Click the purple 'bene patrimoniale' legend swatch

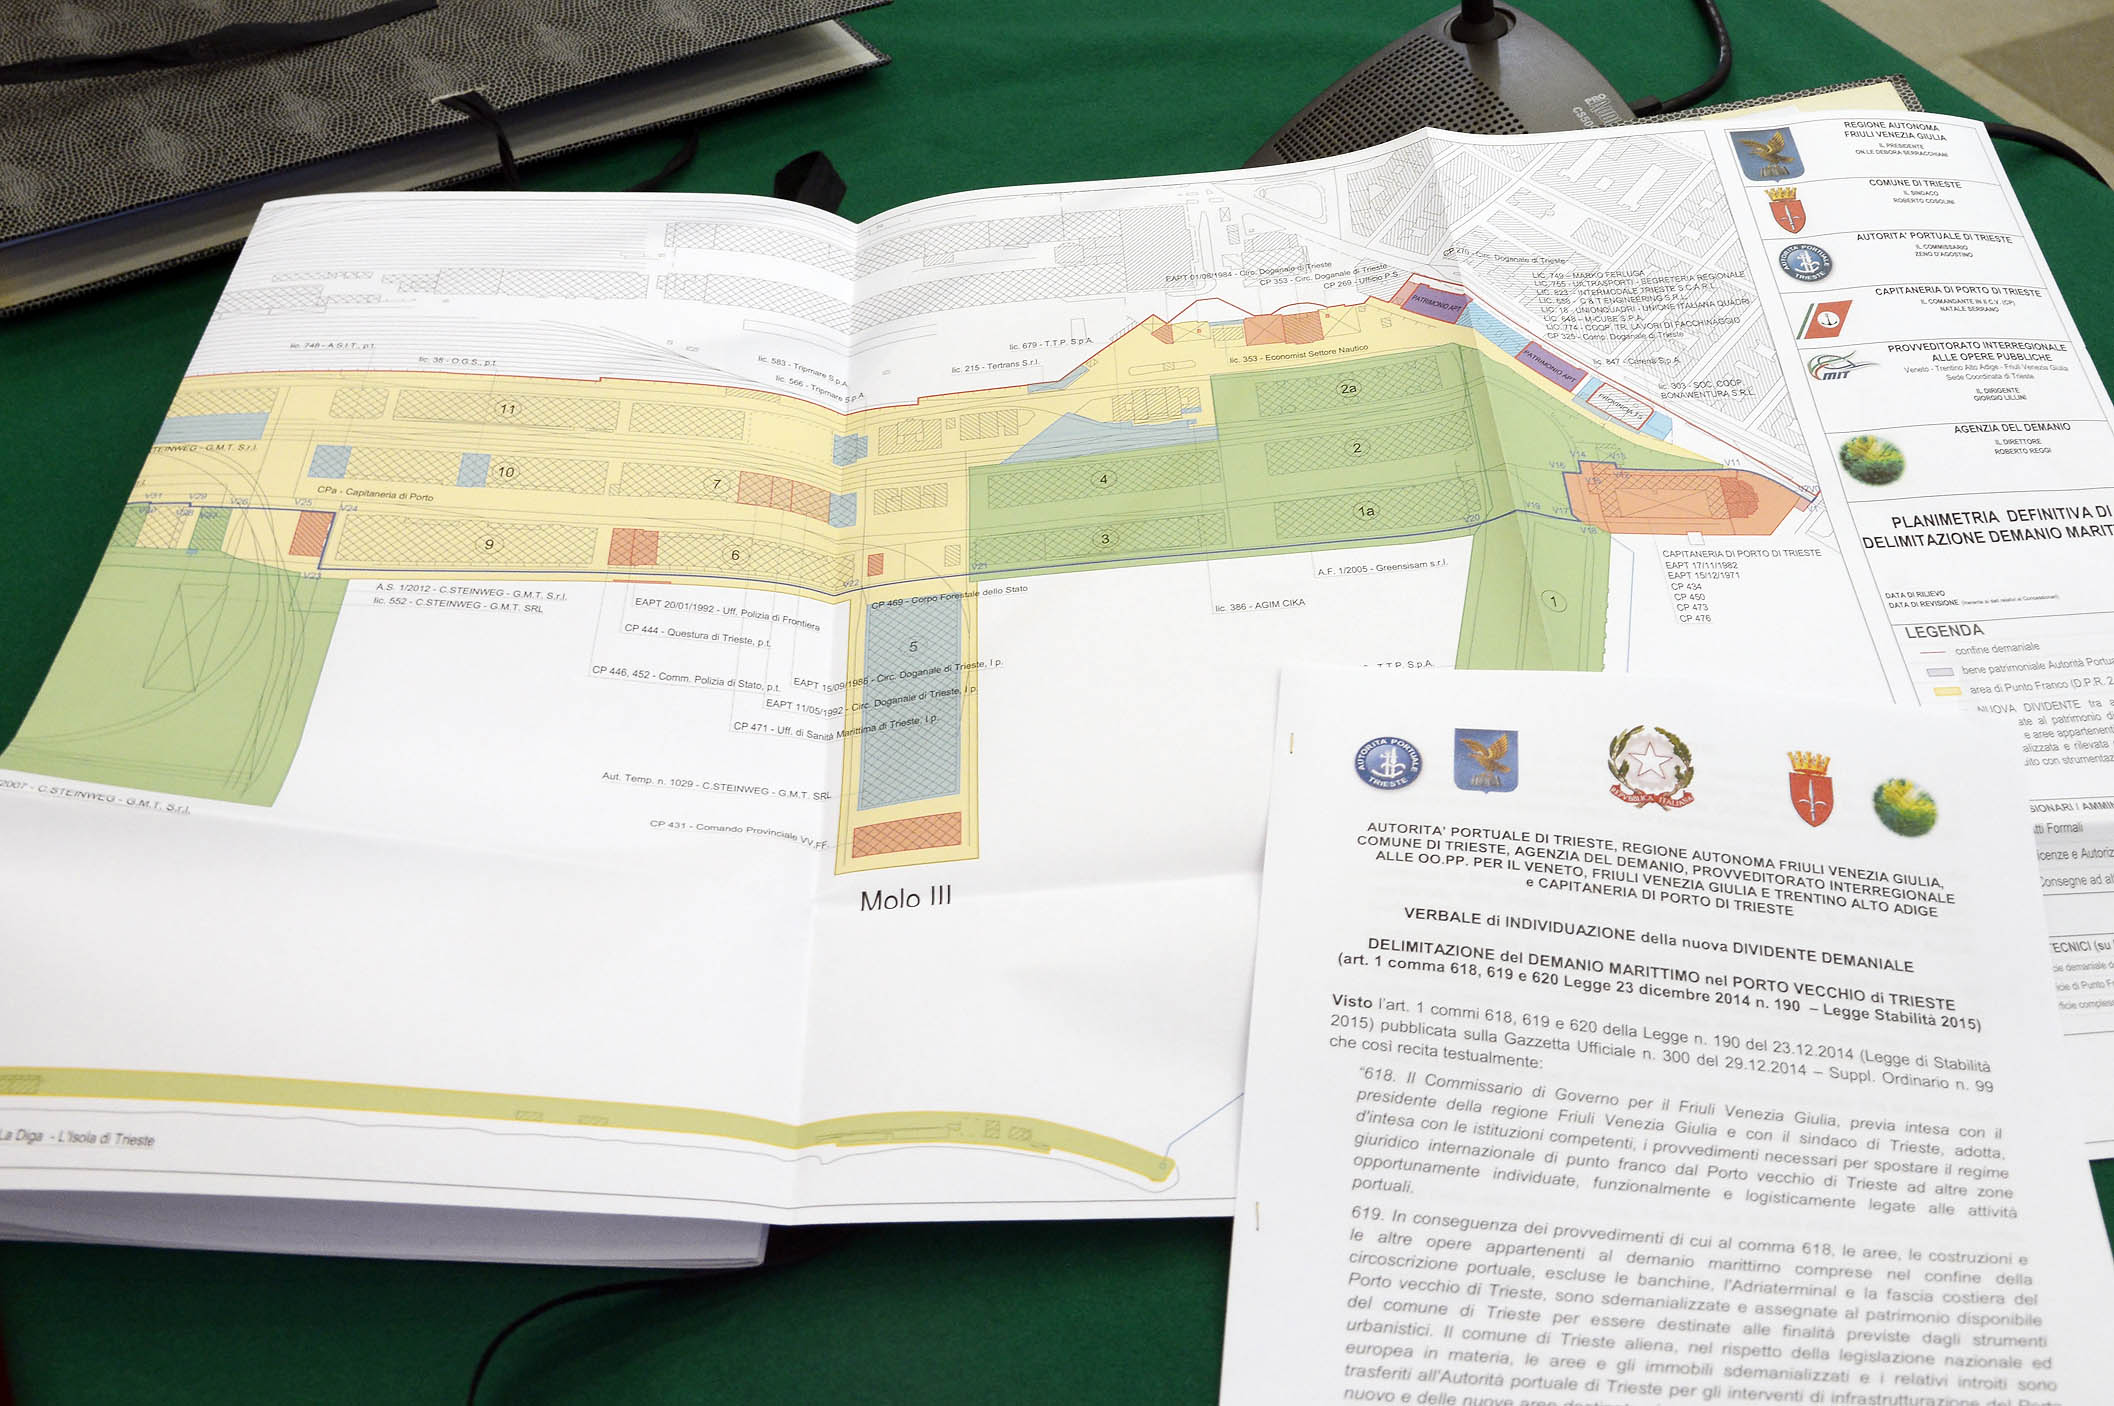point(1939,671)
